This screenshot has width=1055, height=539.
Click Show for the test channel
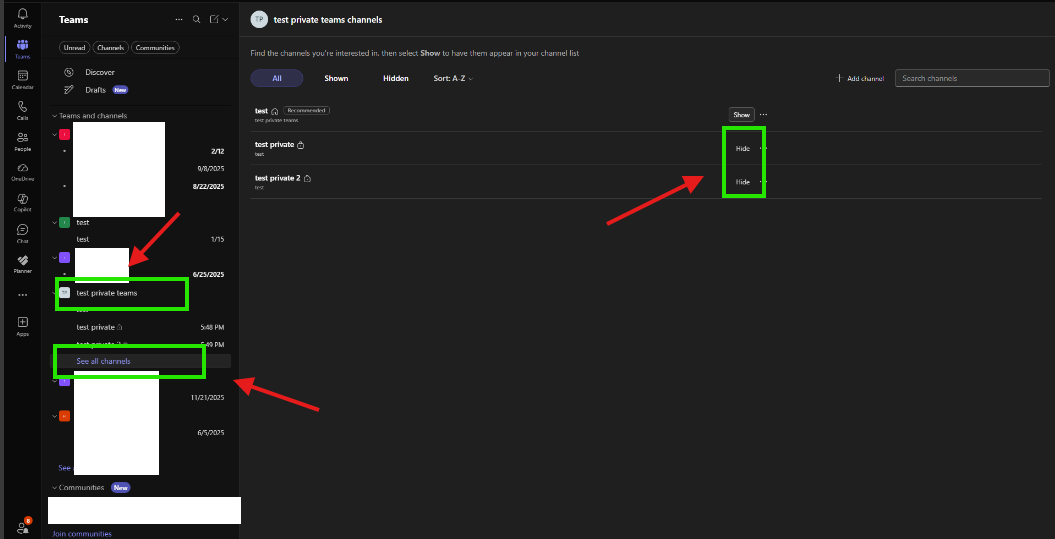tap(741, 114)
